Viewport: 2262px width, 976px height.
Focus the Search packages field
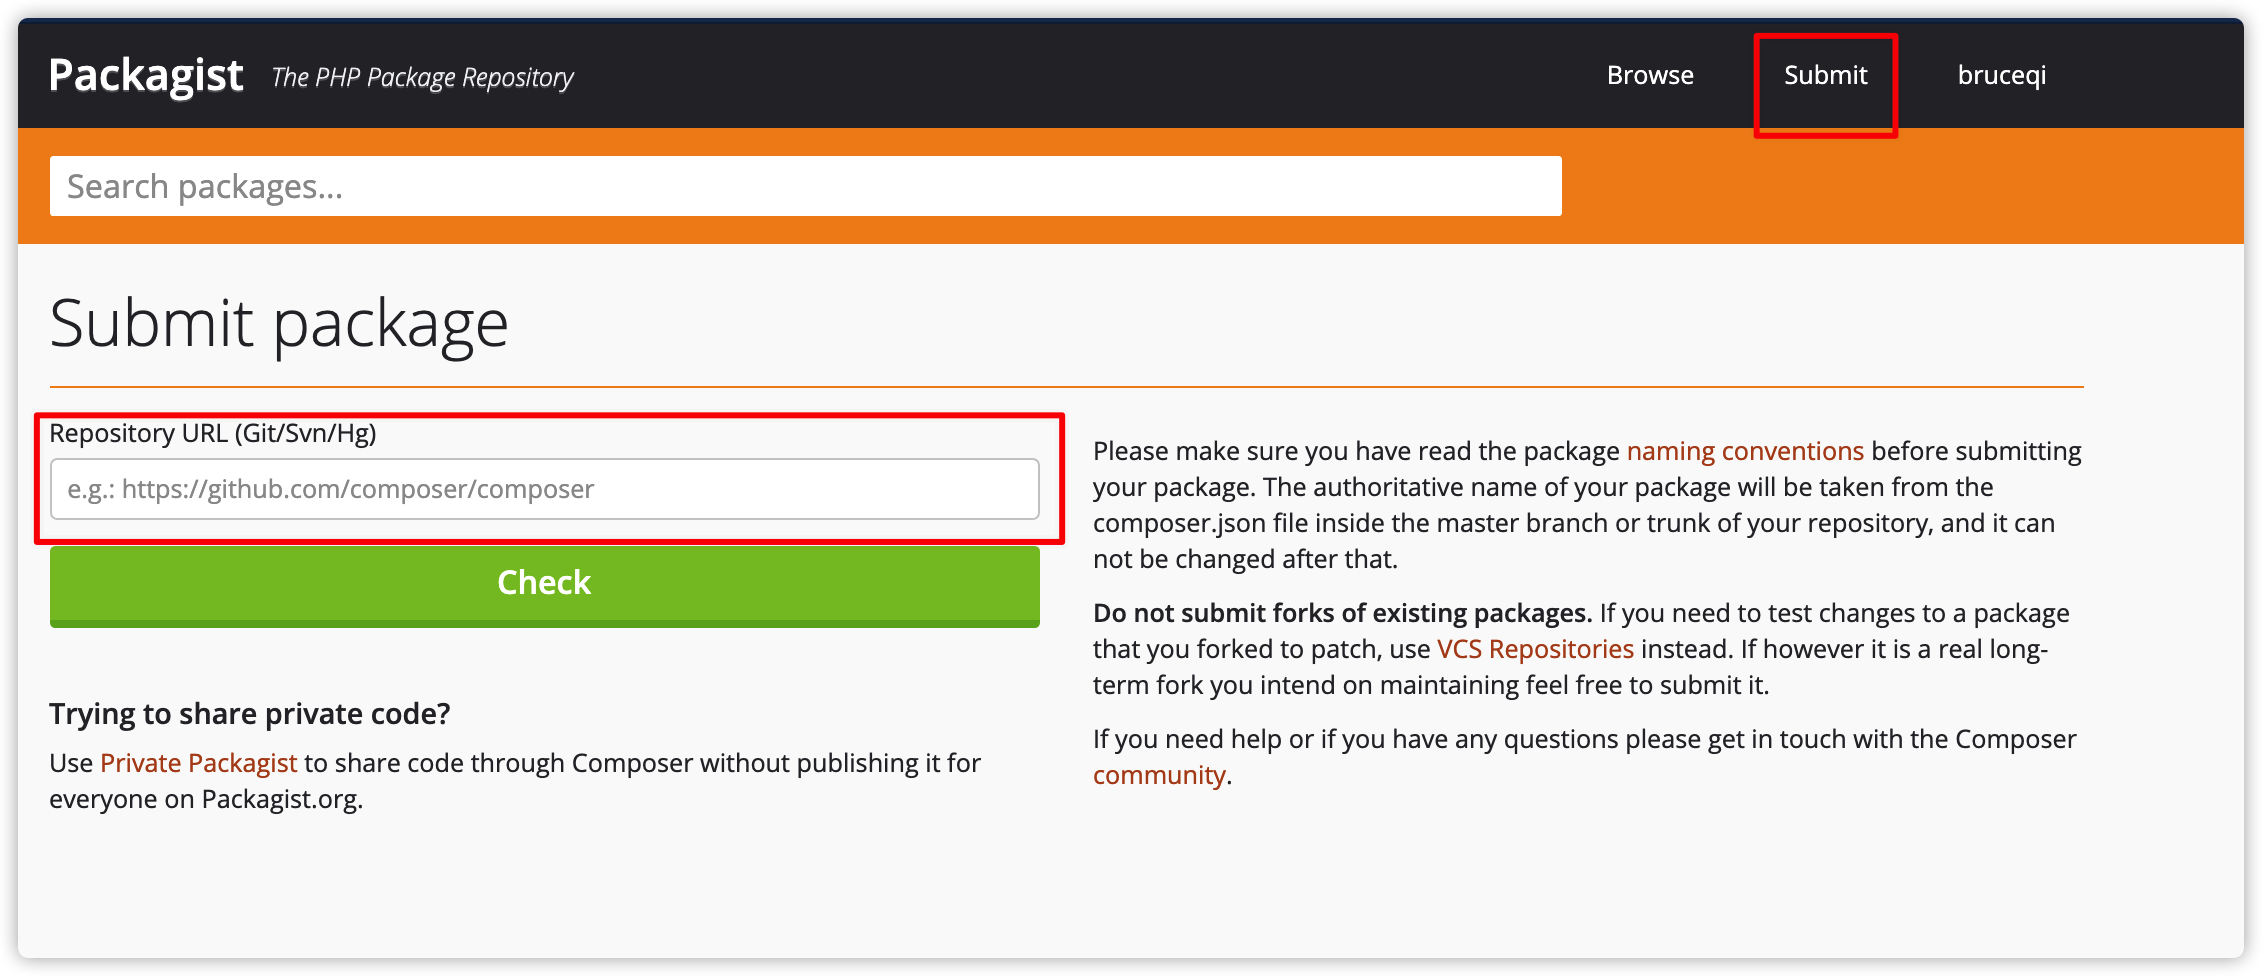click(x=805, y=186)
